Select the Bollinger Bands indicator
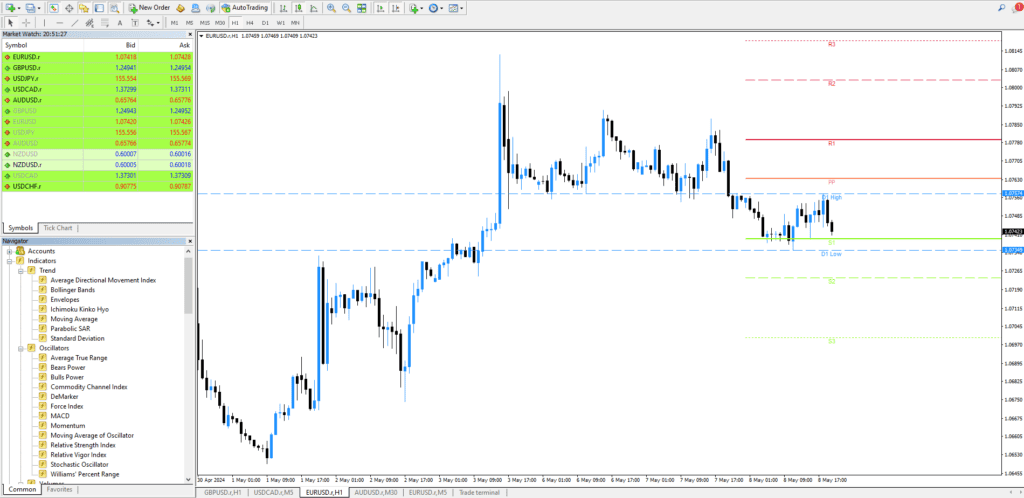 pos(72,289)
